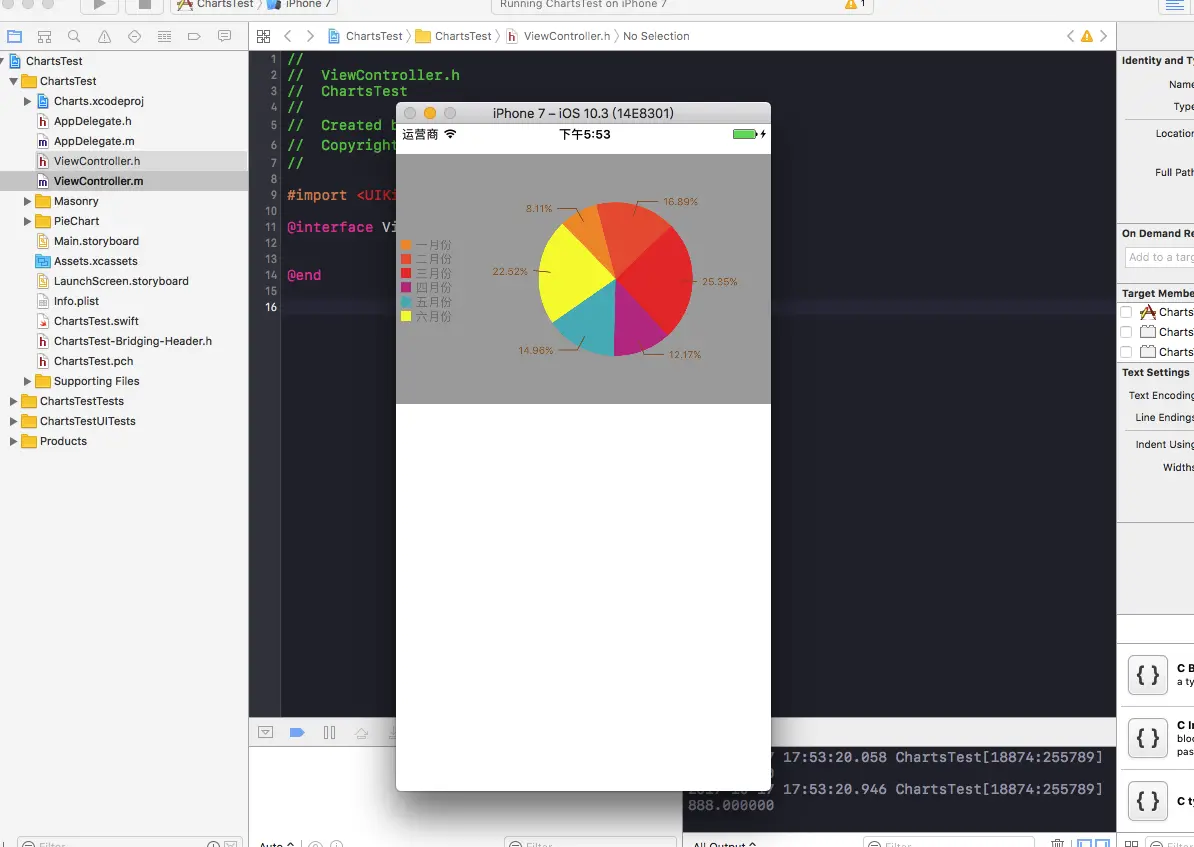Open LaunchScreen.storyboard
1194x847 pixels.
(x=123, y=281)
